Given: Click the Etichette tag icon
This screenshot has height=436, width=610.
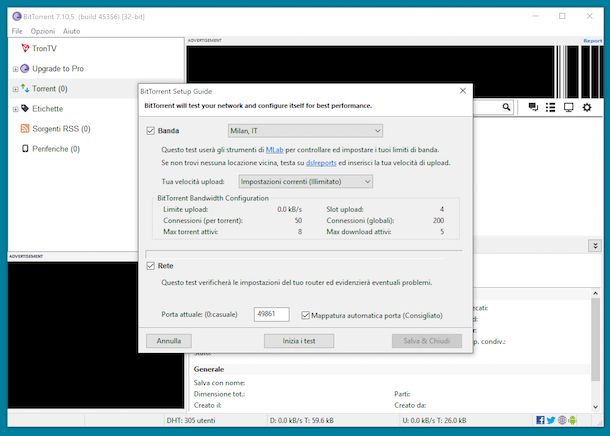Looking at the screenshot, I should pos(25,108).
